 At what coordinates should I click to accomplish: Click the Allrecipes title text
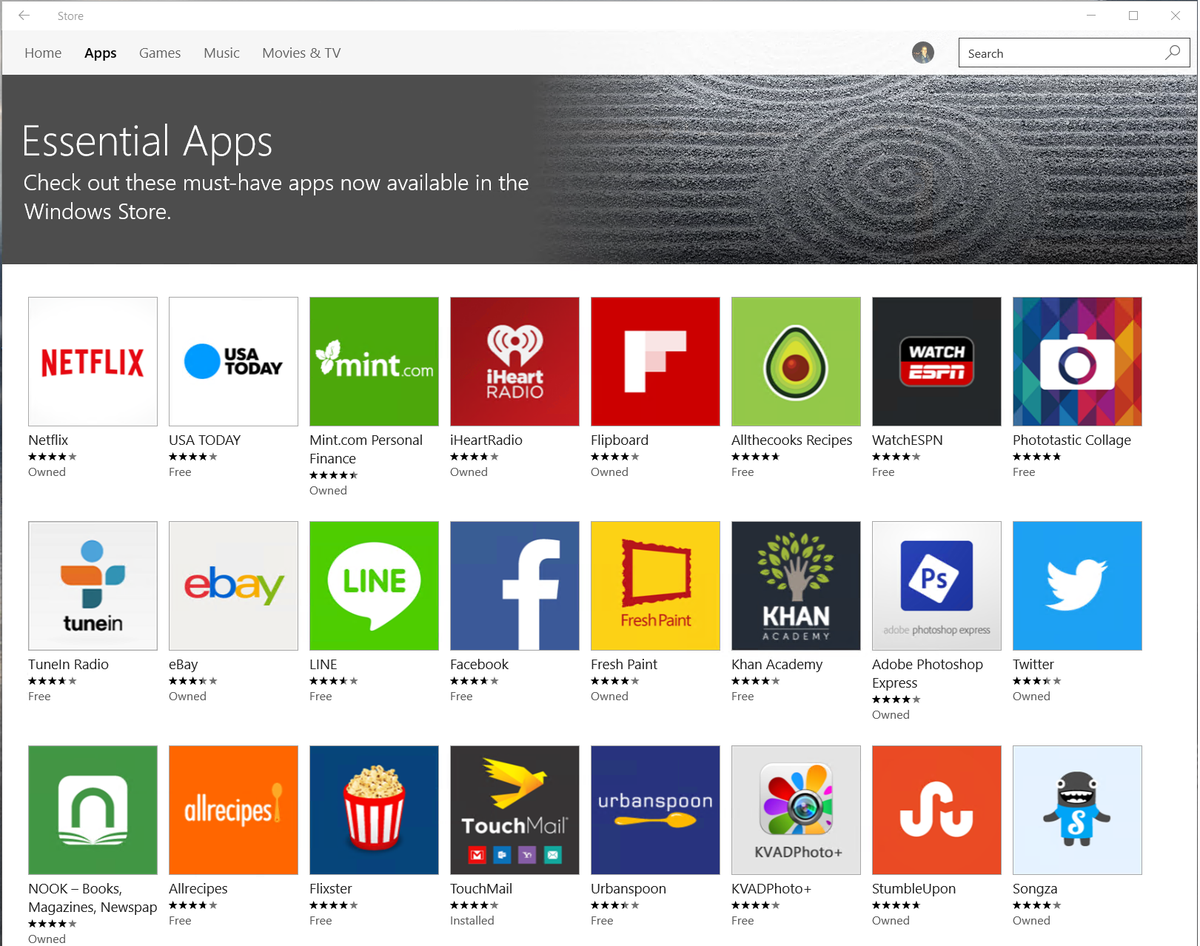(198, 889)
